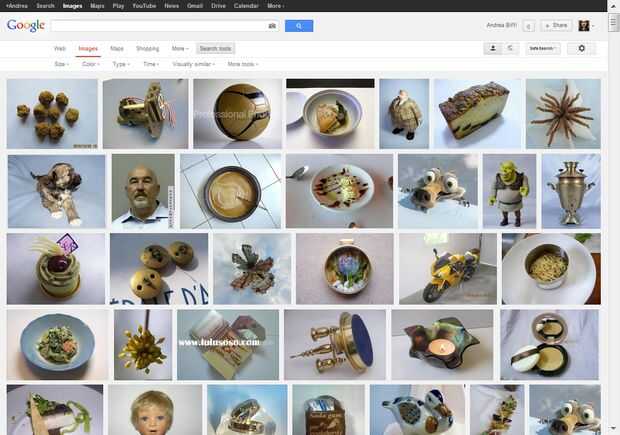Open Play in the black bar
Screen dimensions: 620x435
click(118, 6)
